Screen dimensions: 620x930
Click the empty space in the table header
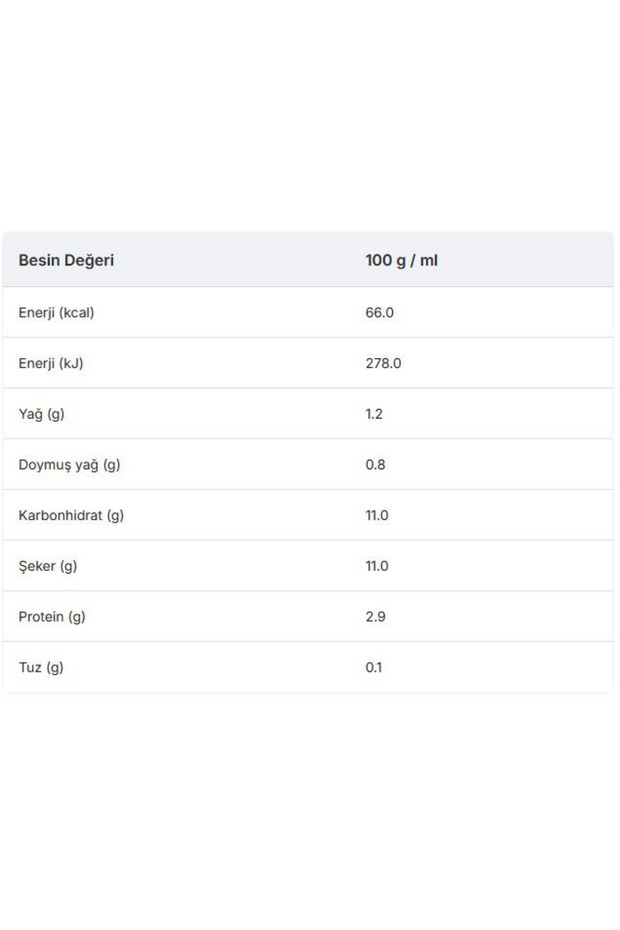525,260
